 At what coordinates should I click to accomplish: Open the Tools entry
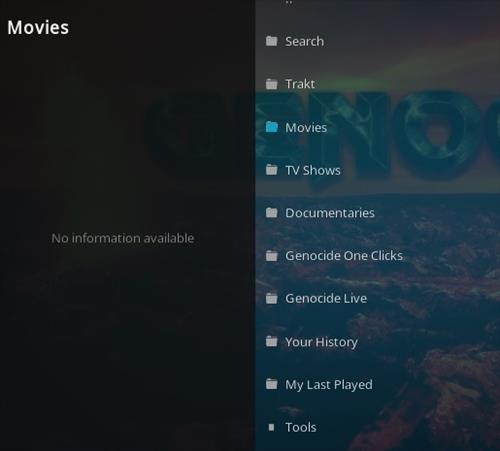pyautogui.click(x=301, y=427)
